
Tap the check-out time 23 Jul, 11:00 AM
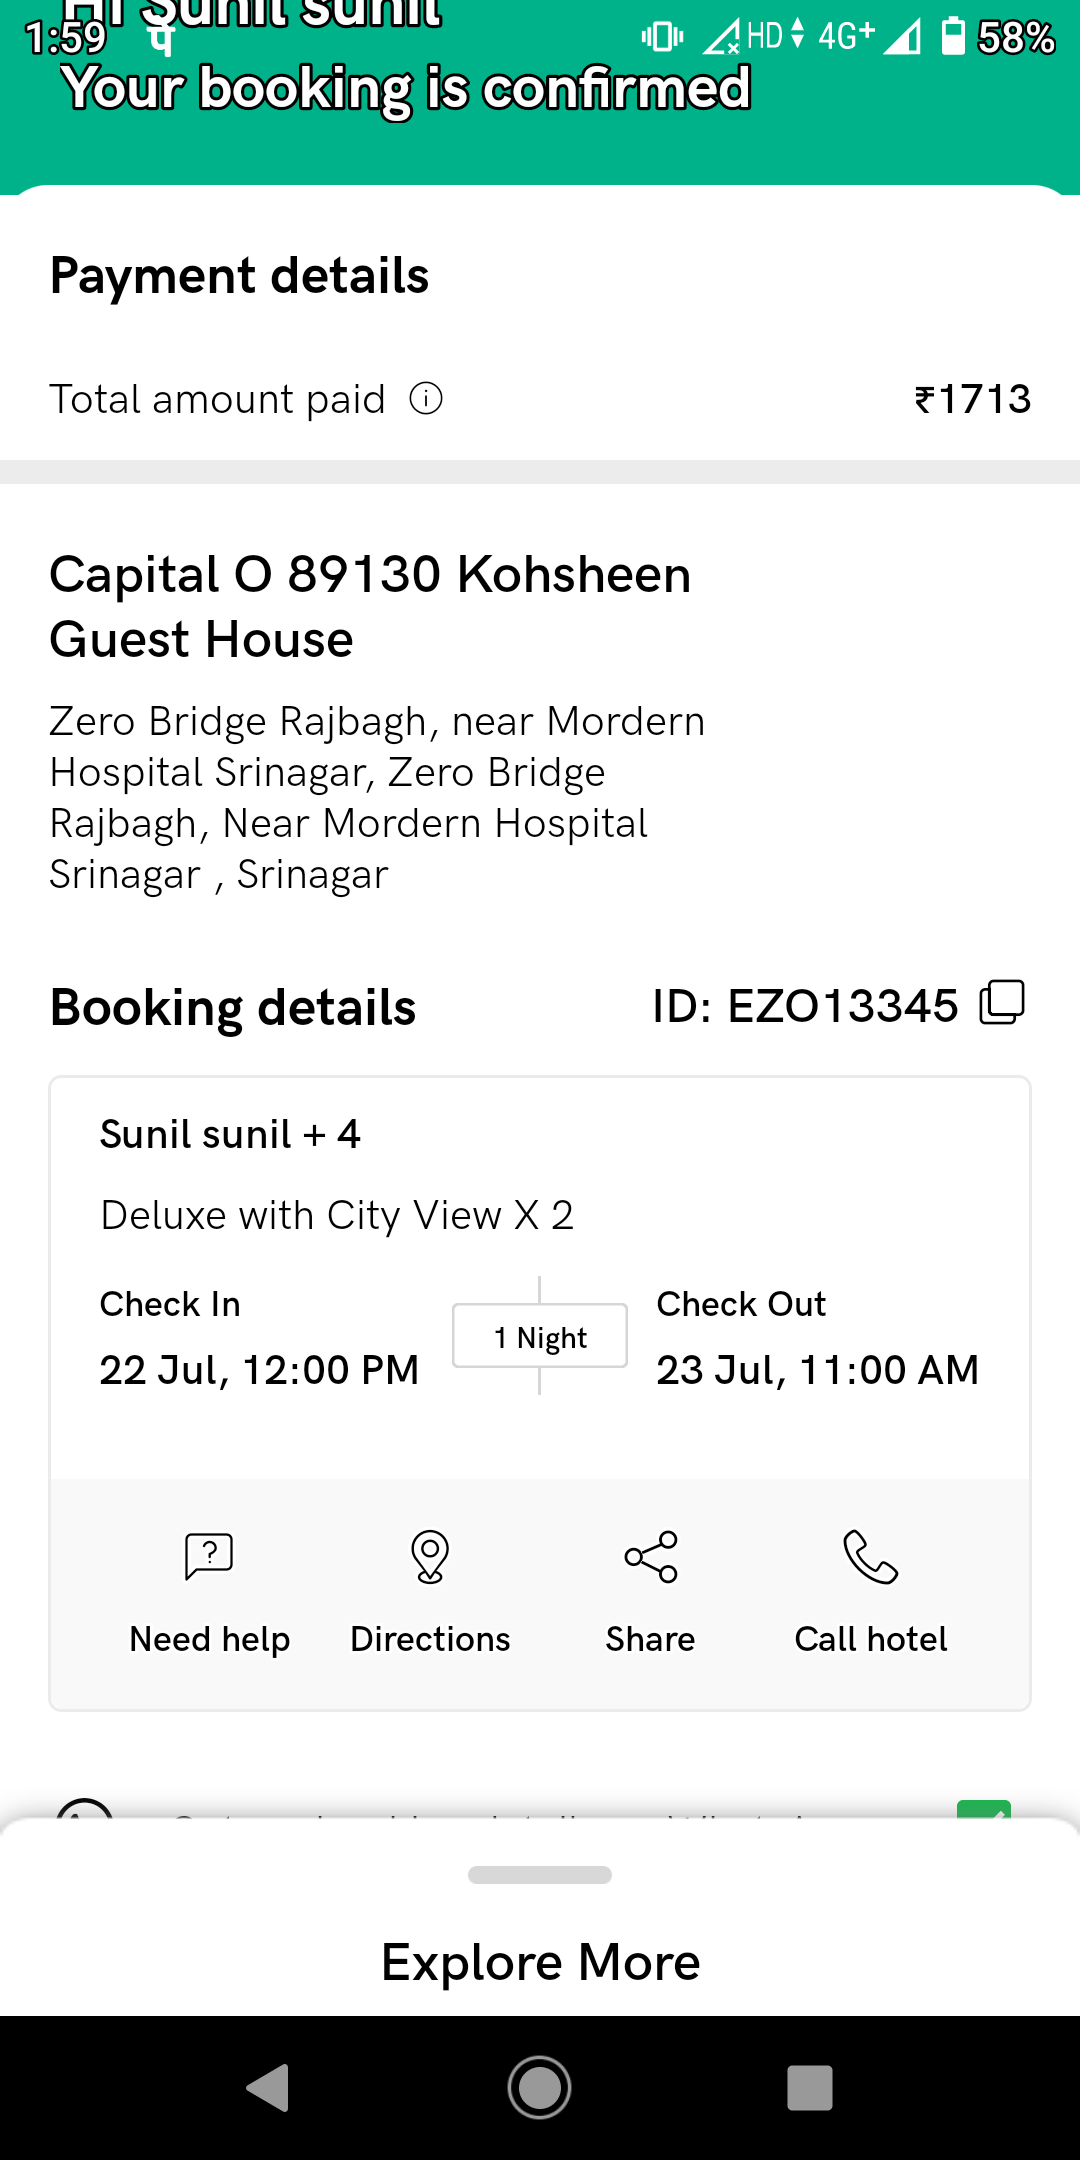[817, 1370]
